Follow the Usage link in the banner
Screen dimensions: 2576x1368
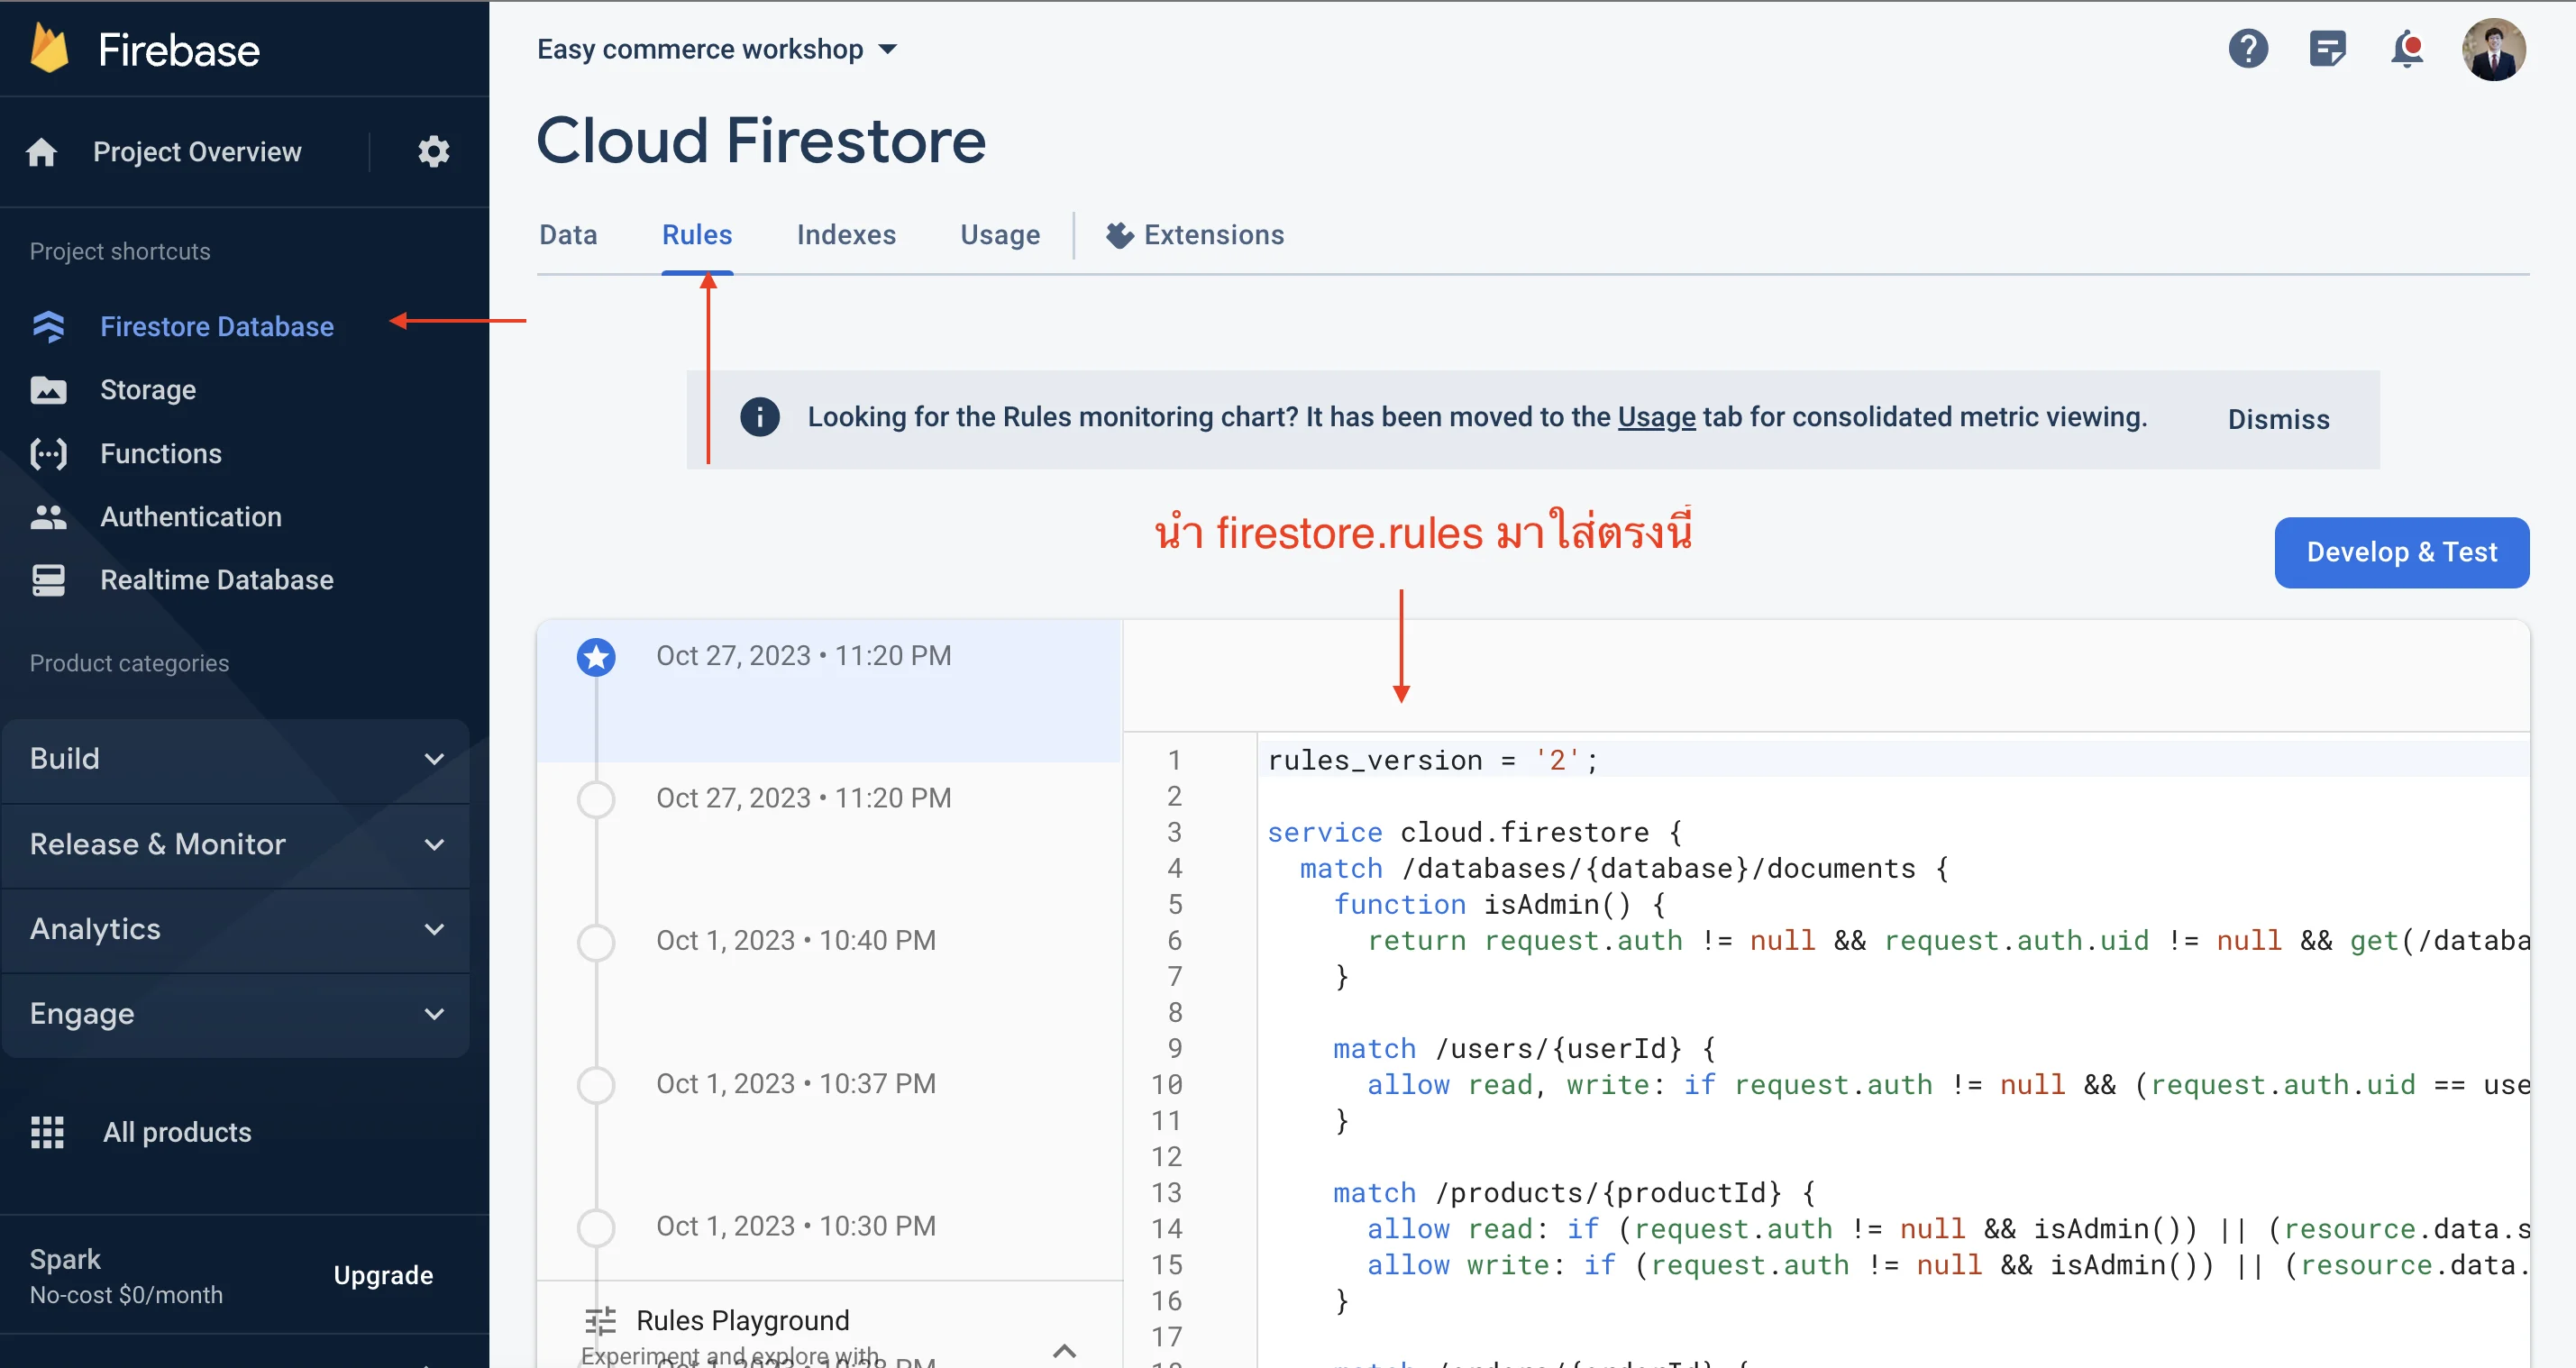coord(1656,417)
